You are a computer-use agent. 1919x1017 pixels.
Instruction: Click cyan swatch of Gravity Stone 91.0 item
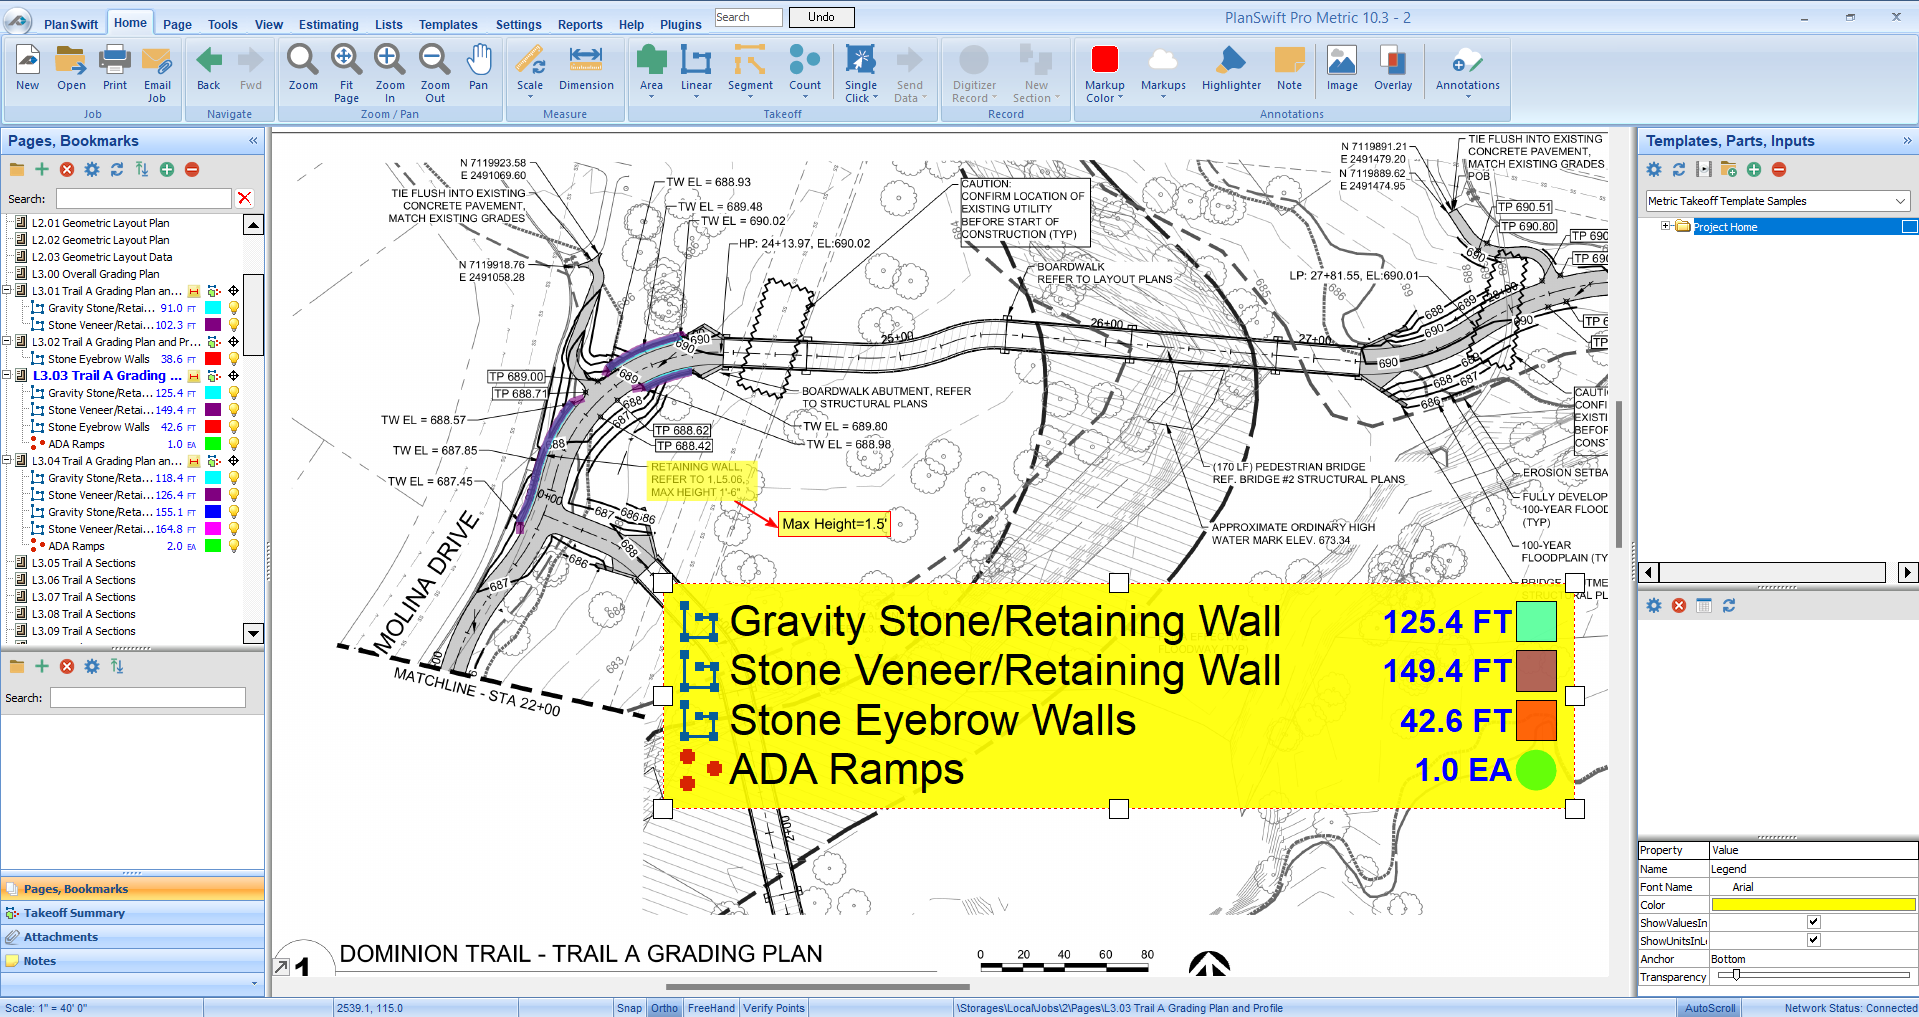[213, 308]
